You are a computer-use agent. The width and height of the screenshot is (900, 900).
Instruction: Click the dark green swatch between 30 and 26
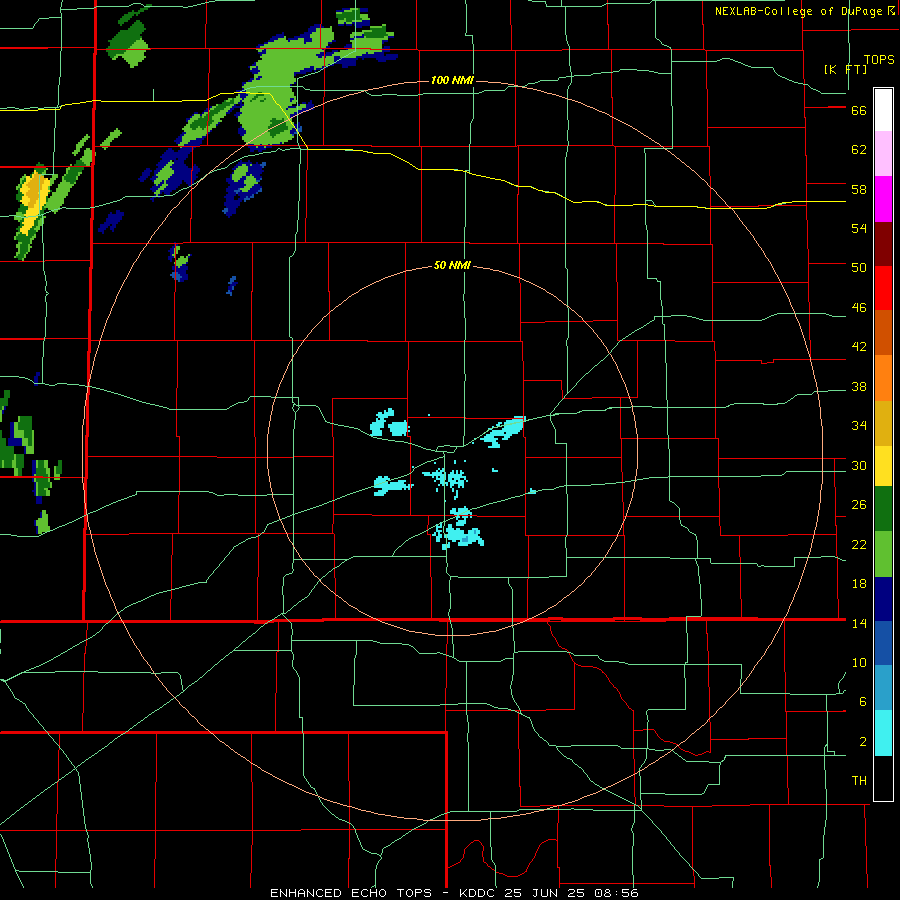click(x=883, y=509)
